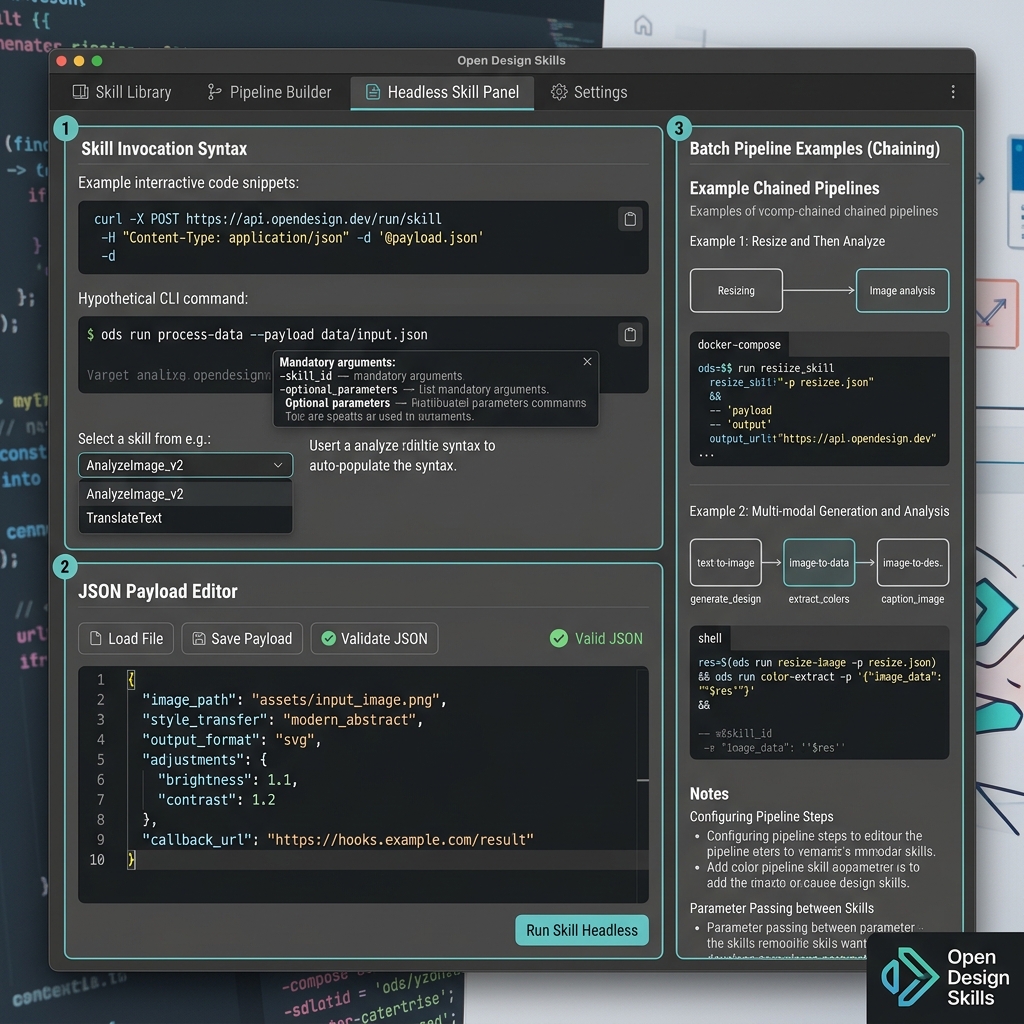Click the "Configuring Pipeline Steps" notes heading

pos(761,816)
